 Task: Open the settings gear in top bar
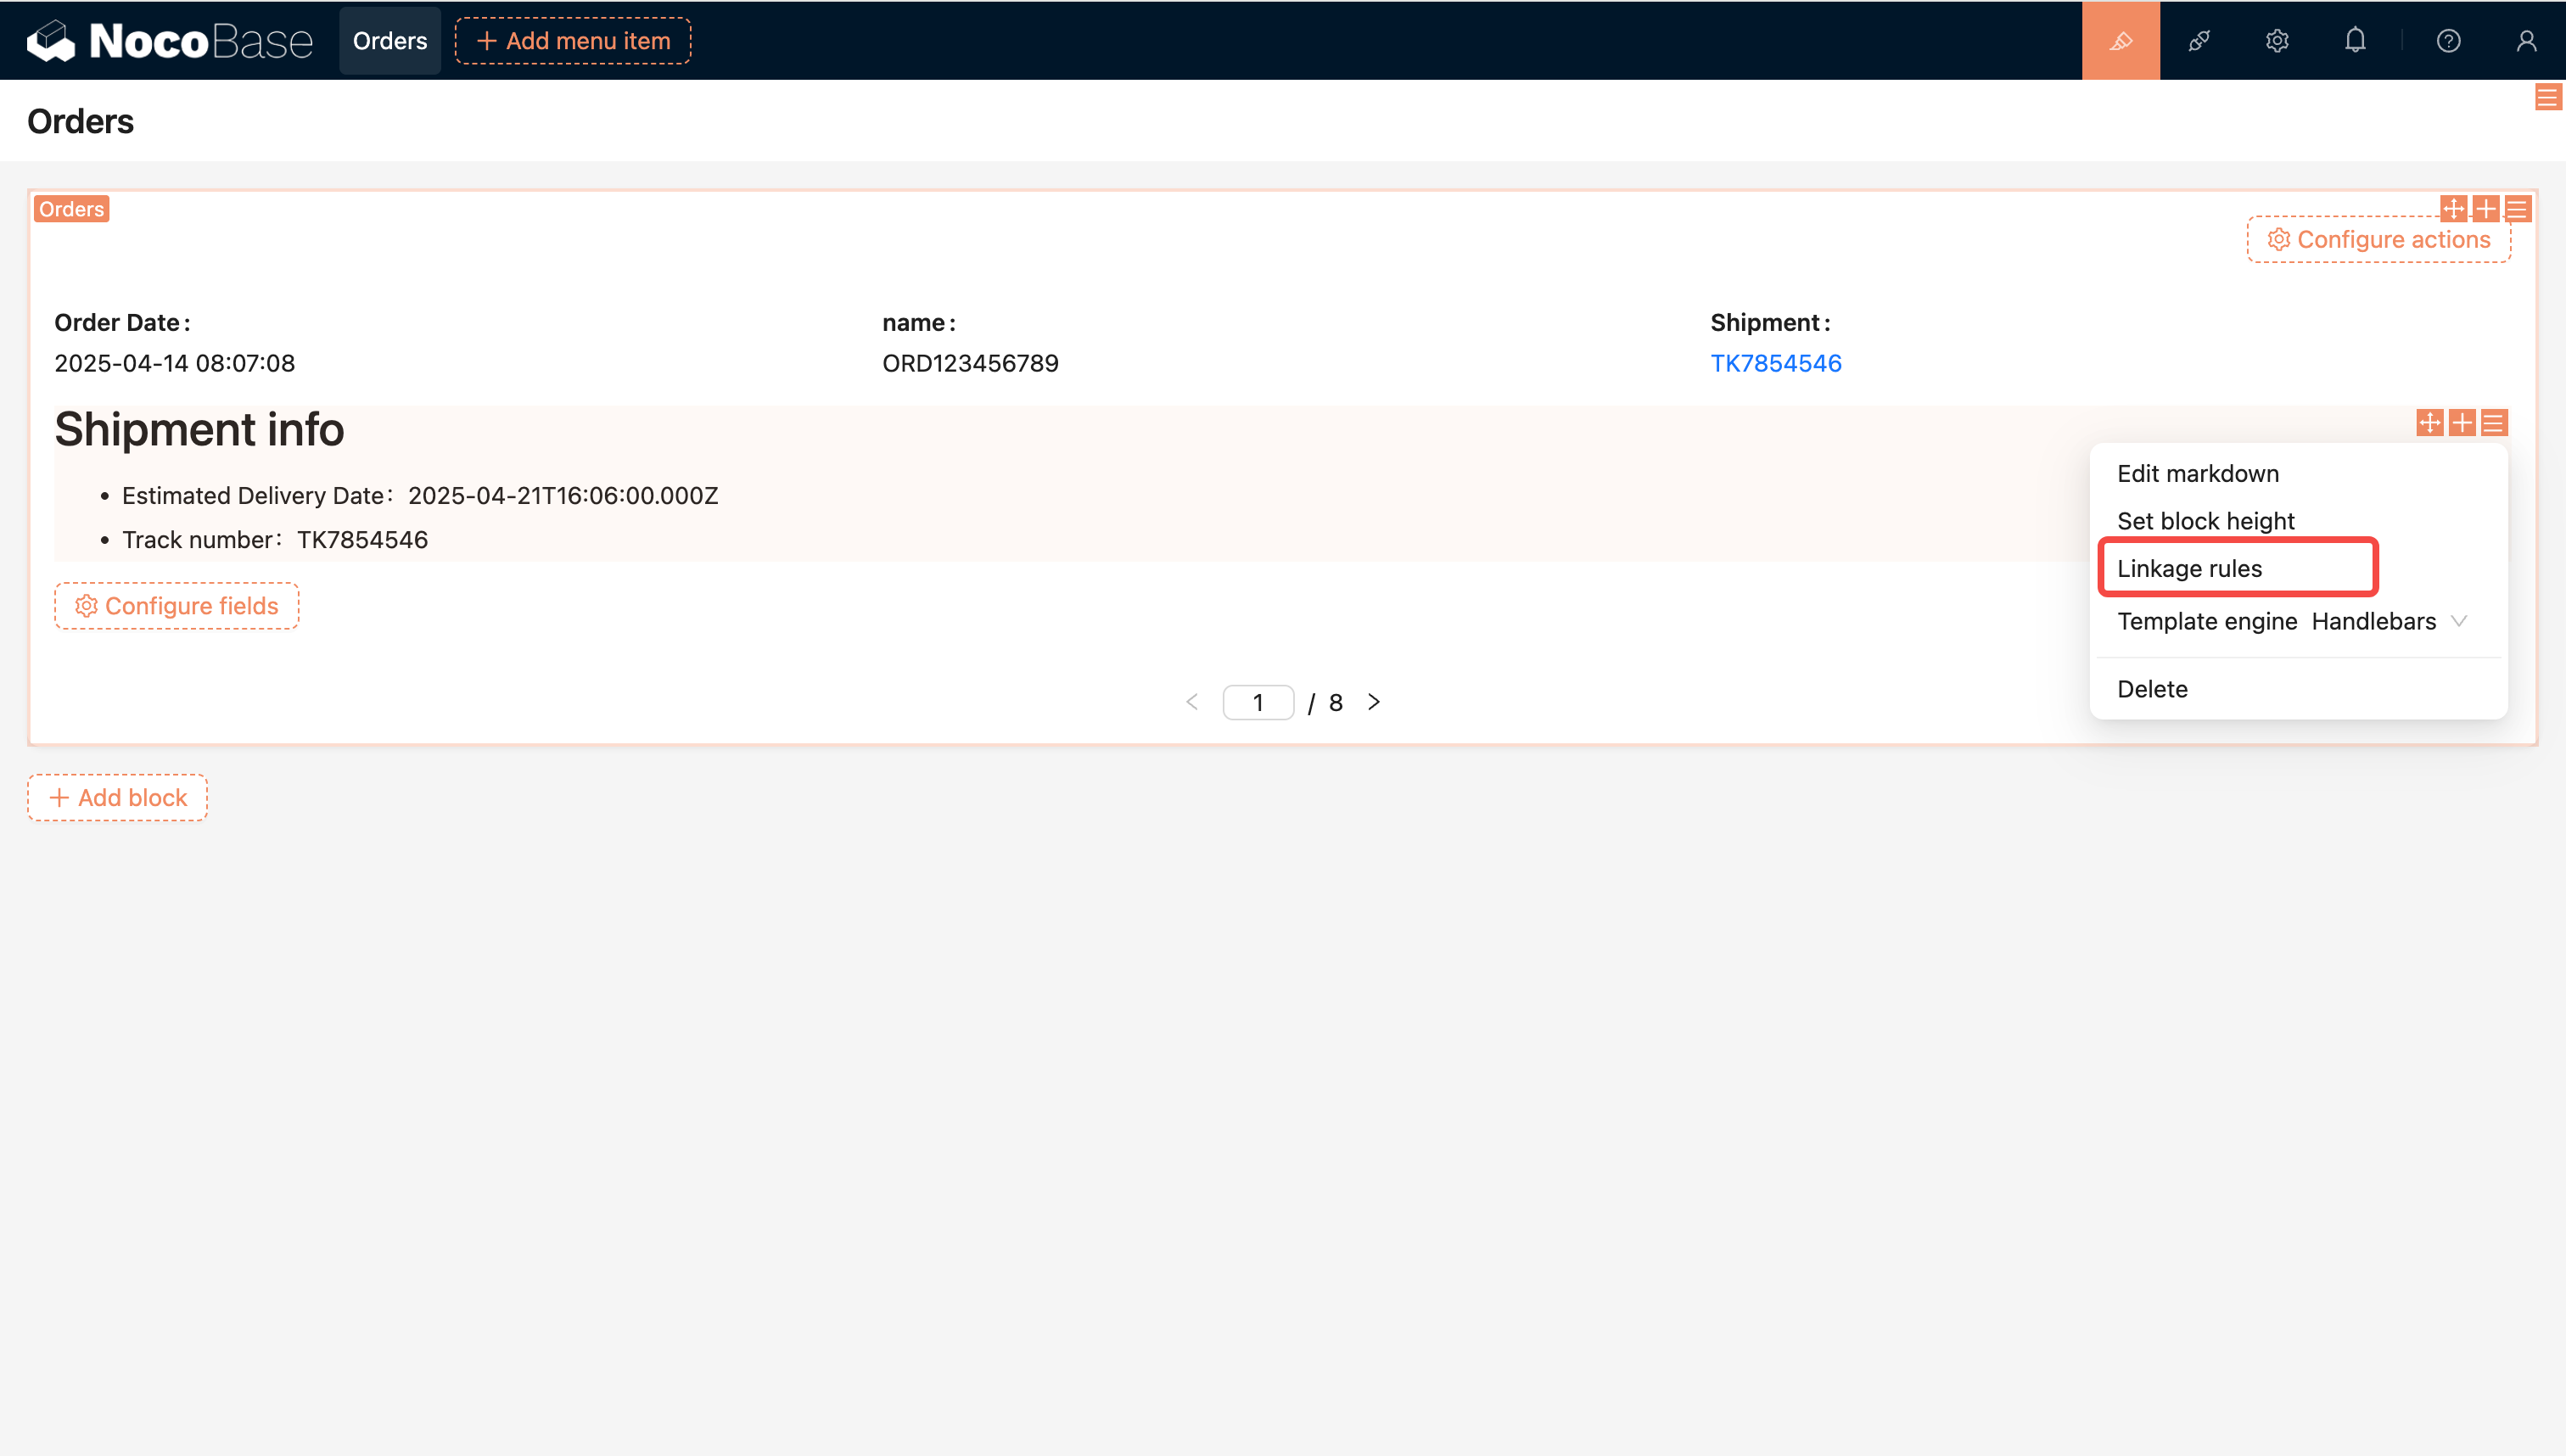[2277, 41]
